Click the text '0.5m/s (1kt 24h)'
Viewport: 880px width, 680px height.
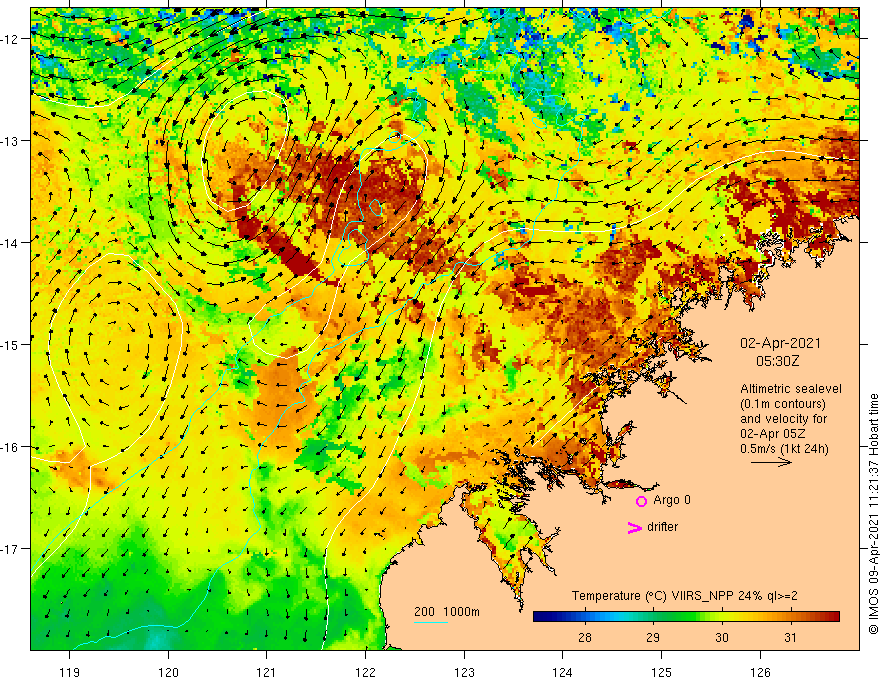(x=784, y=449)
